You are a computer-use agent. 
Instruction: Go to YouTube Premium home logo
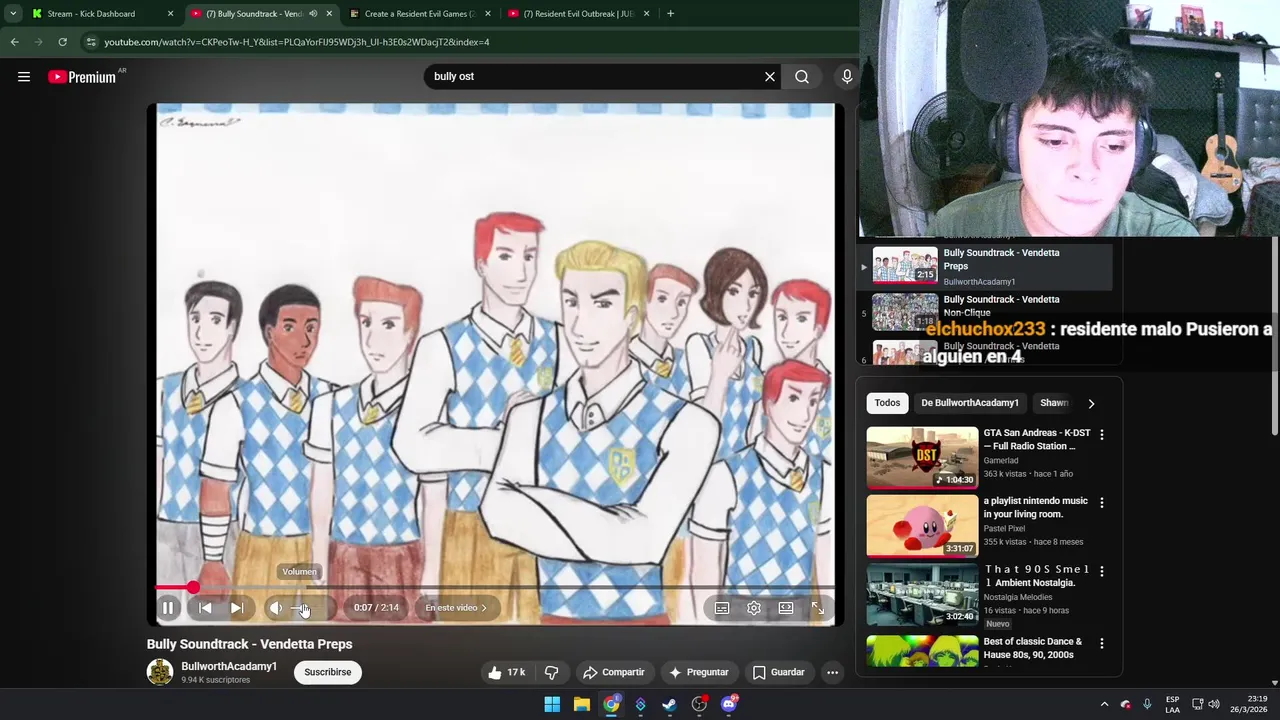tap(82, 77)
